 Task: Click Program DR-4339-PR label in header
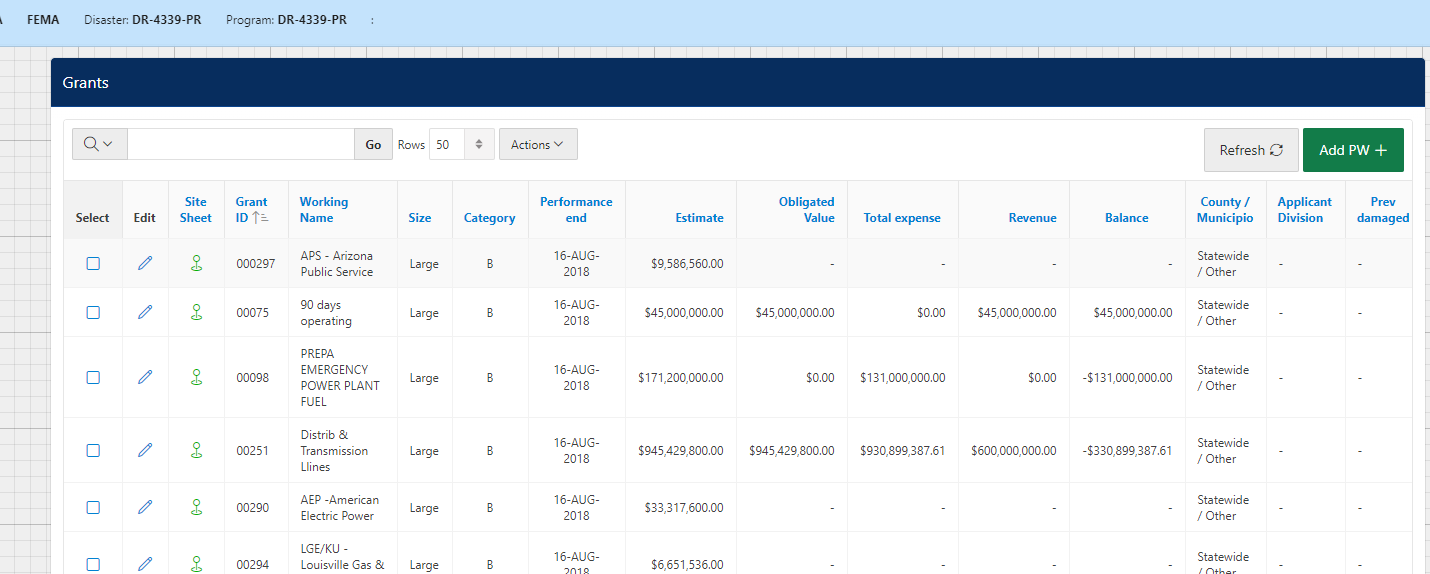point(287,20)
